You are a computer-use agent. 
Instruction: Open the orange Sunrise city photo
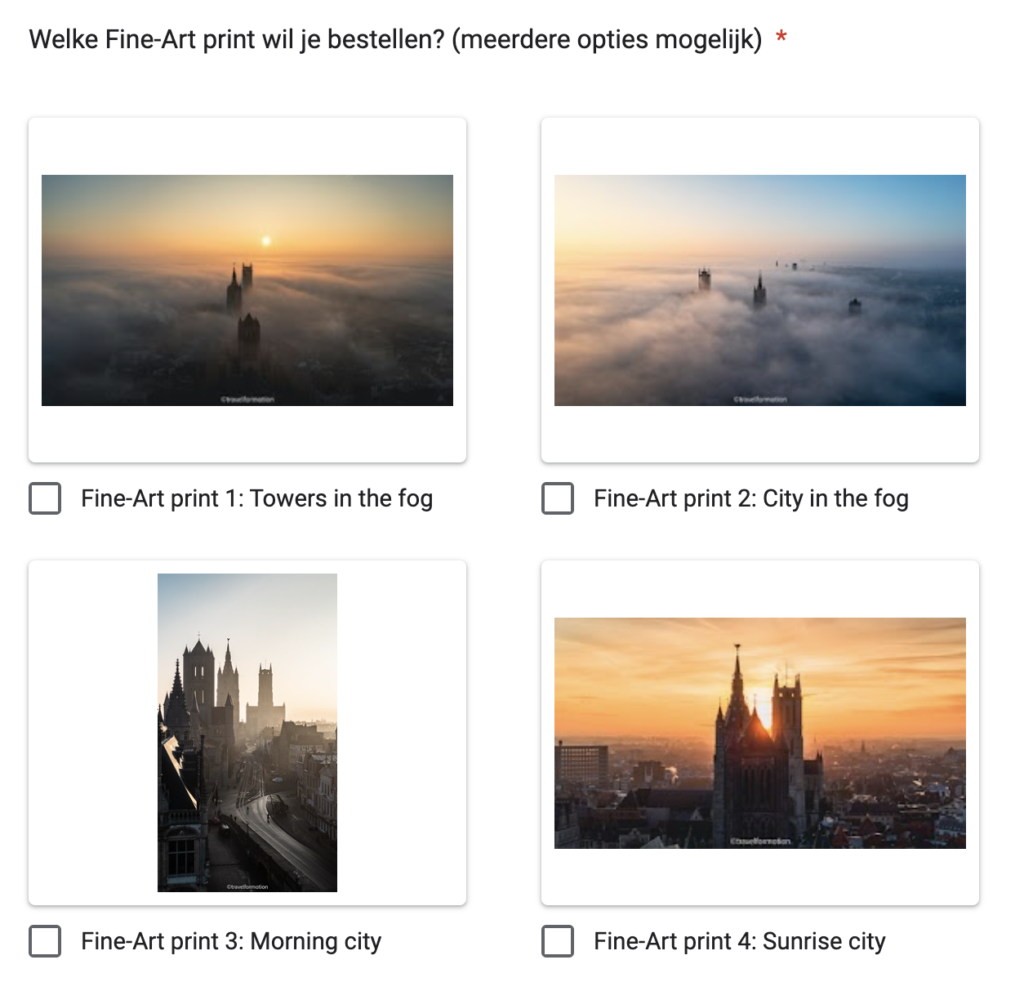click(x=760, y=732)
